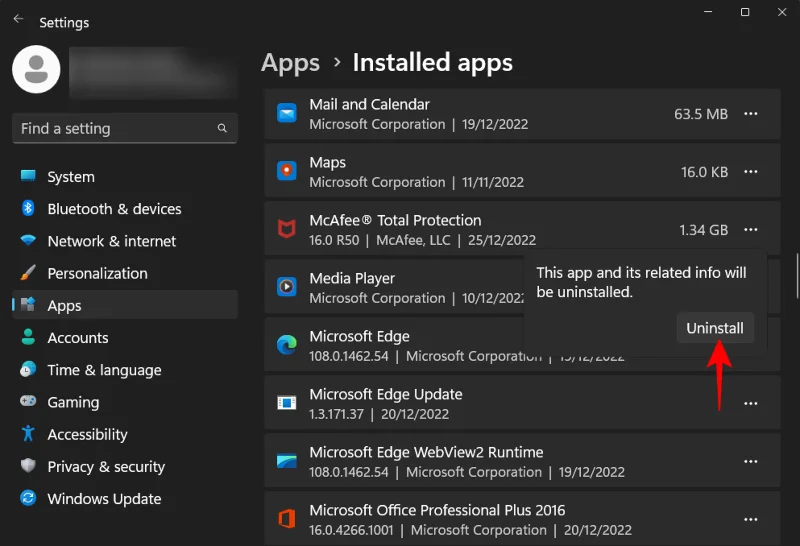
Task: Open more options for Maps
Action: coord(751,171)
